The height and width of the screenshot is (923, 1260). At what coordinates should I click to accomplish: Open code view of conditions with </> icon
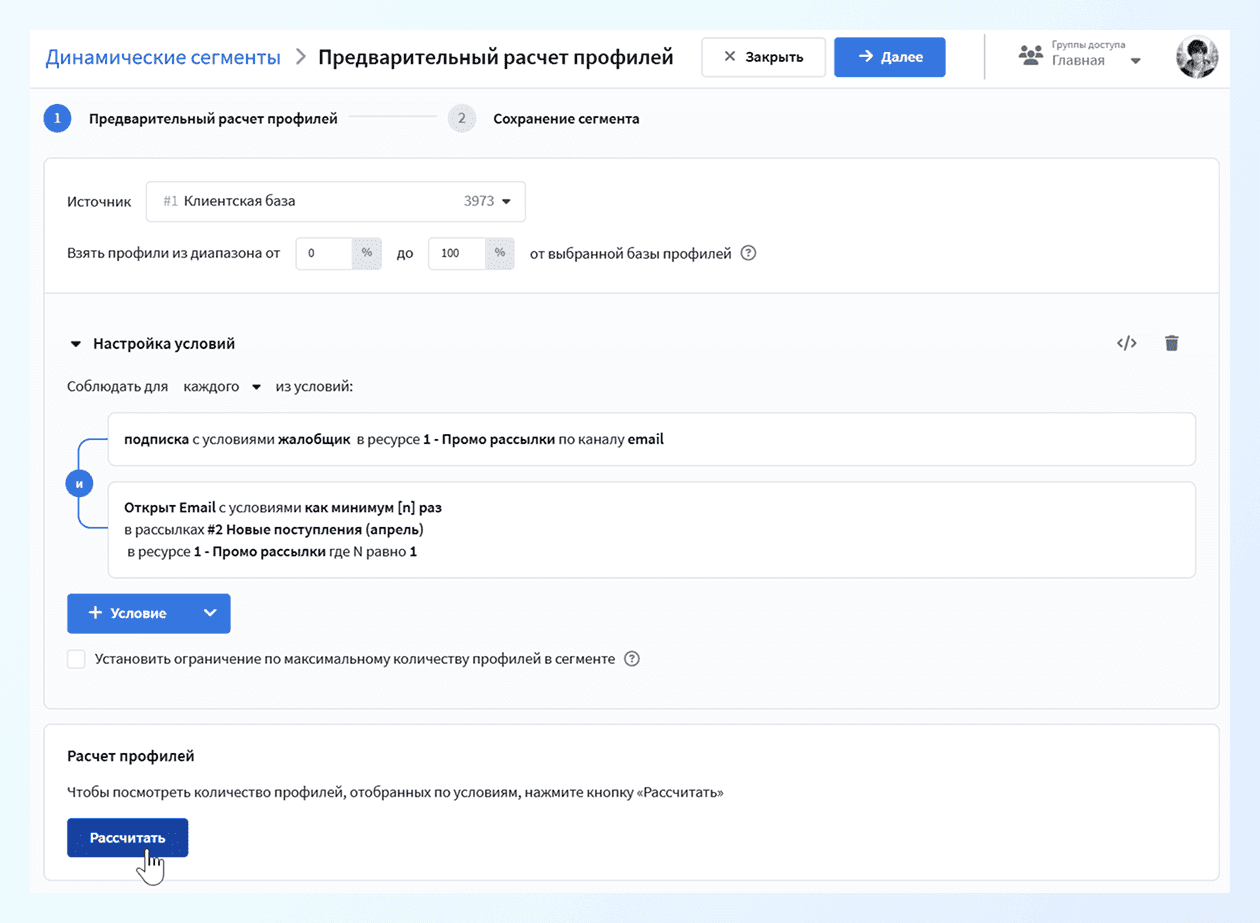click(1126, 342)
